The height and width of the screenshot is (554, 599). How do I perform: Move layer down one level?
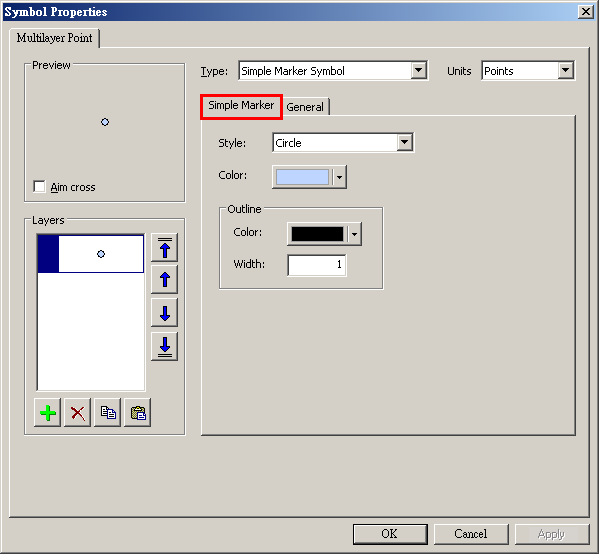click(x=165, y=313)
